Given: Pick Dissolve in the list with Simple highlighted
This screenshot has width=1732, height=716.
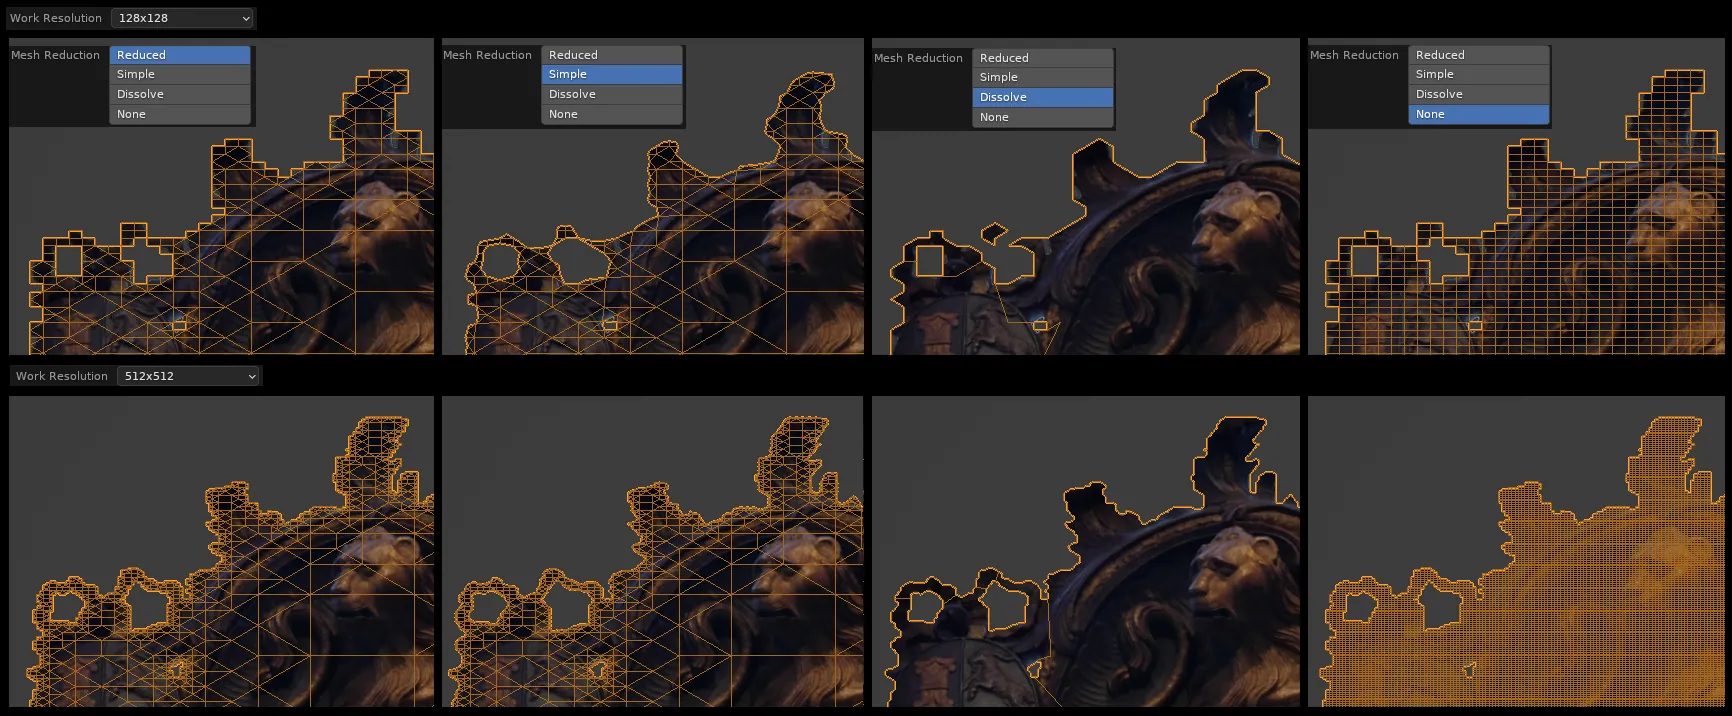Looking at the screenshot, I should (611, 94).
